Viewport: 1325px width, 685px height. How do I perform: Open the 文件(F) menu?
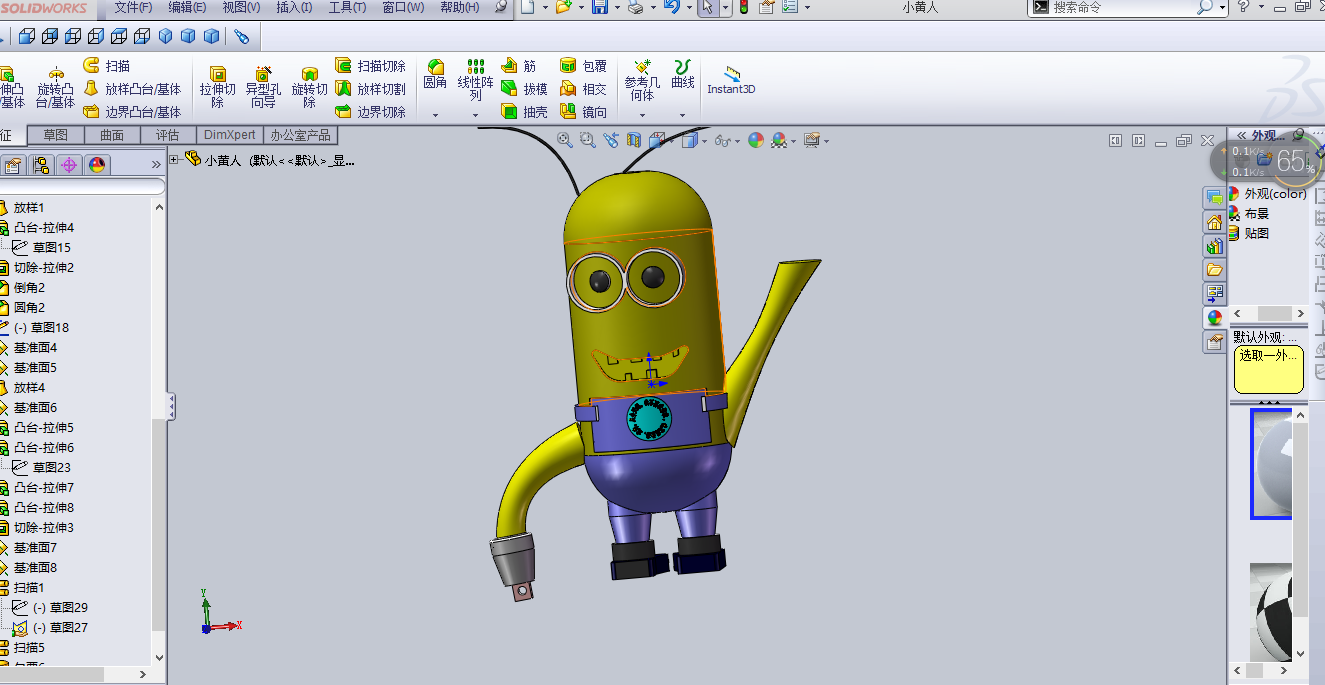(x=133, y=7)
